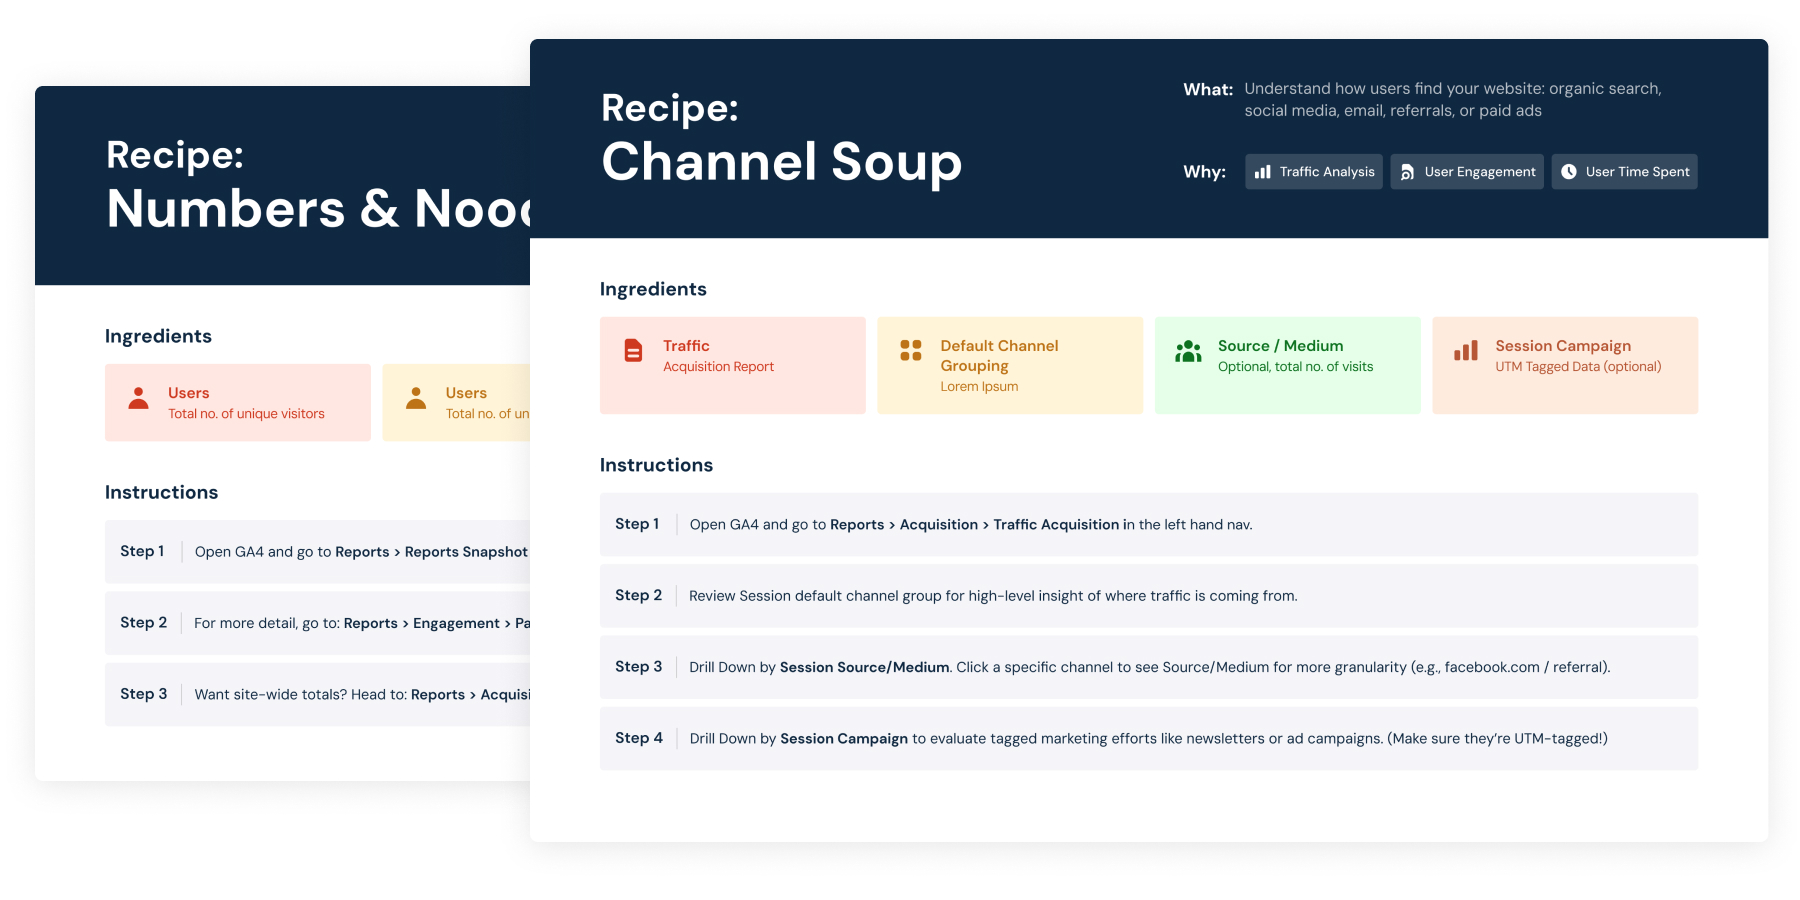The height and width of the screenshot is (900, 1800).
Task: Click Step 4 row about Session Campaign
Action: point(1149,738)
